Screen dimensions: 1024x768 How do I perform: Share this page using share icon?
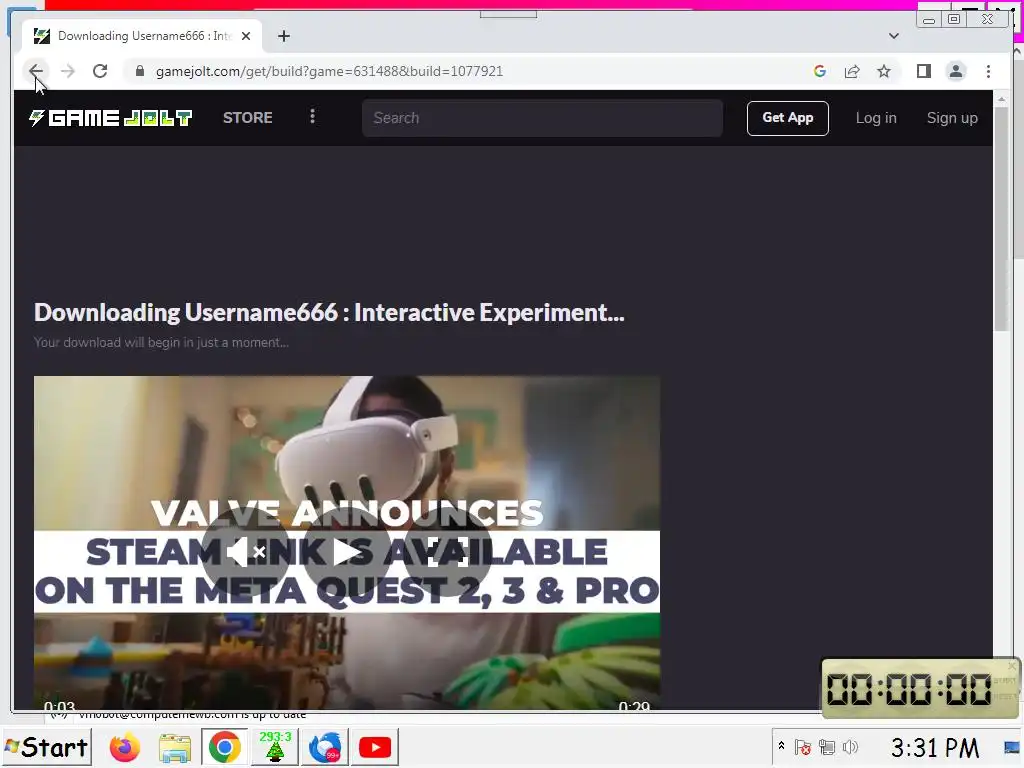[852, 71]
